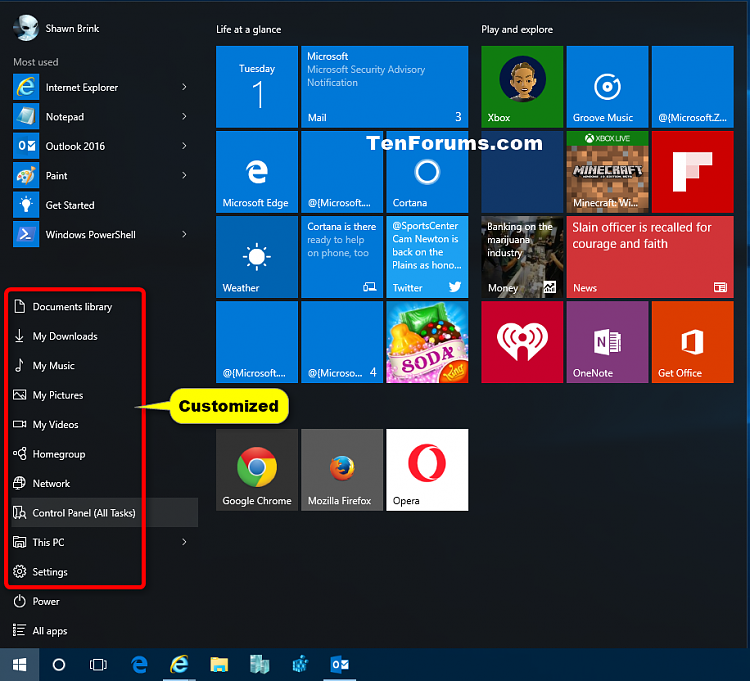Launch Minecraft Windows 10 tile

[x=607, y=172]
